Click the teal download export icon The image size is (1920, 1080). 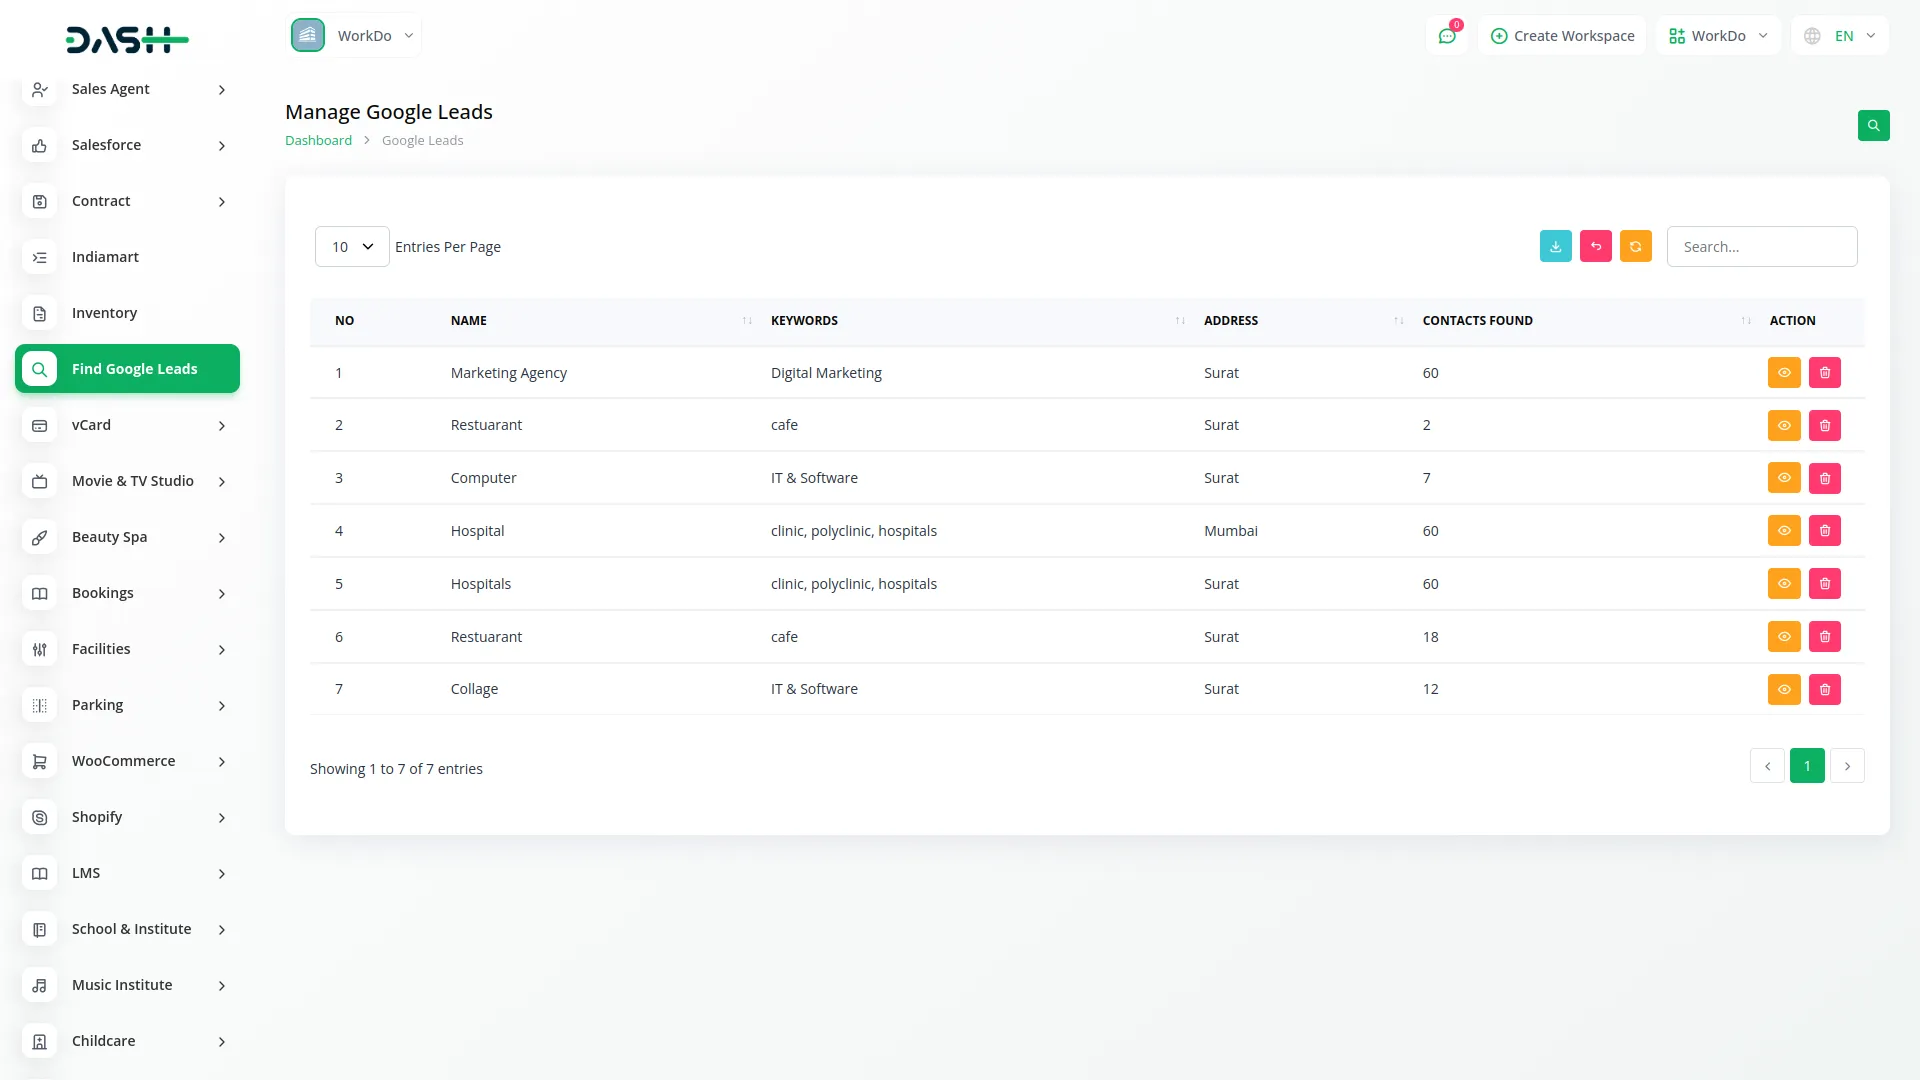1555,246
